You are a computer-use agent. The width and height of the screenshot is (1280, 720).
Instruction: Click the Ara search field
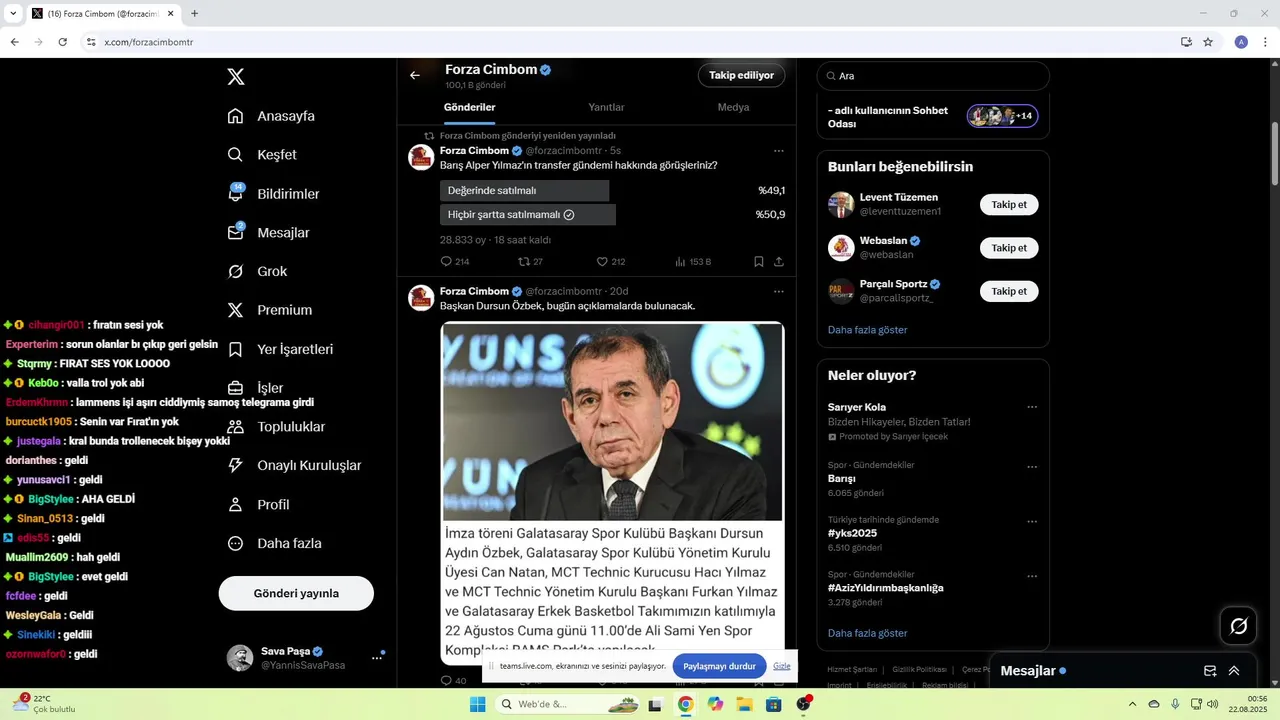tap(933, 76)
